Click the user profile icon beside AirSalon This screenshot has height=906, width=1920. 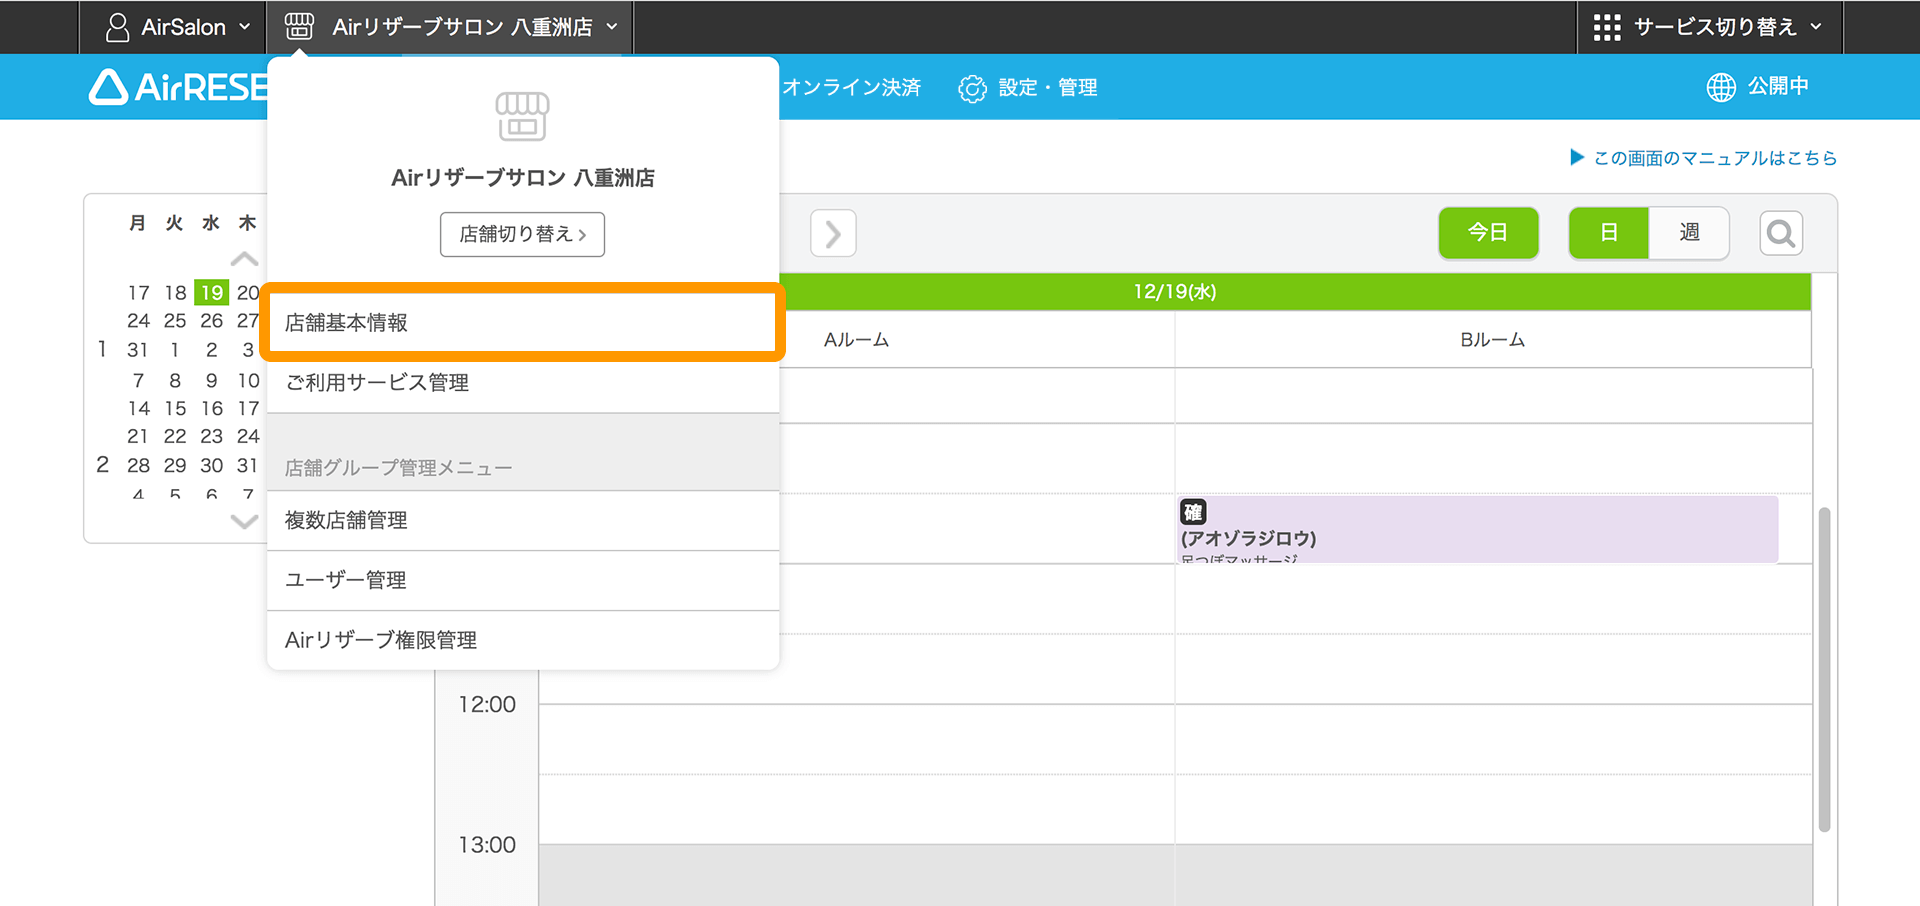tap(117, 27)
